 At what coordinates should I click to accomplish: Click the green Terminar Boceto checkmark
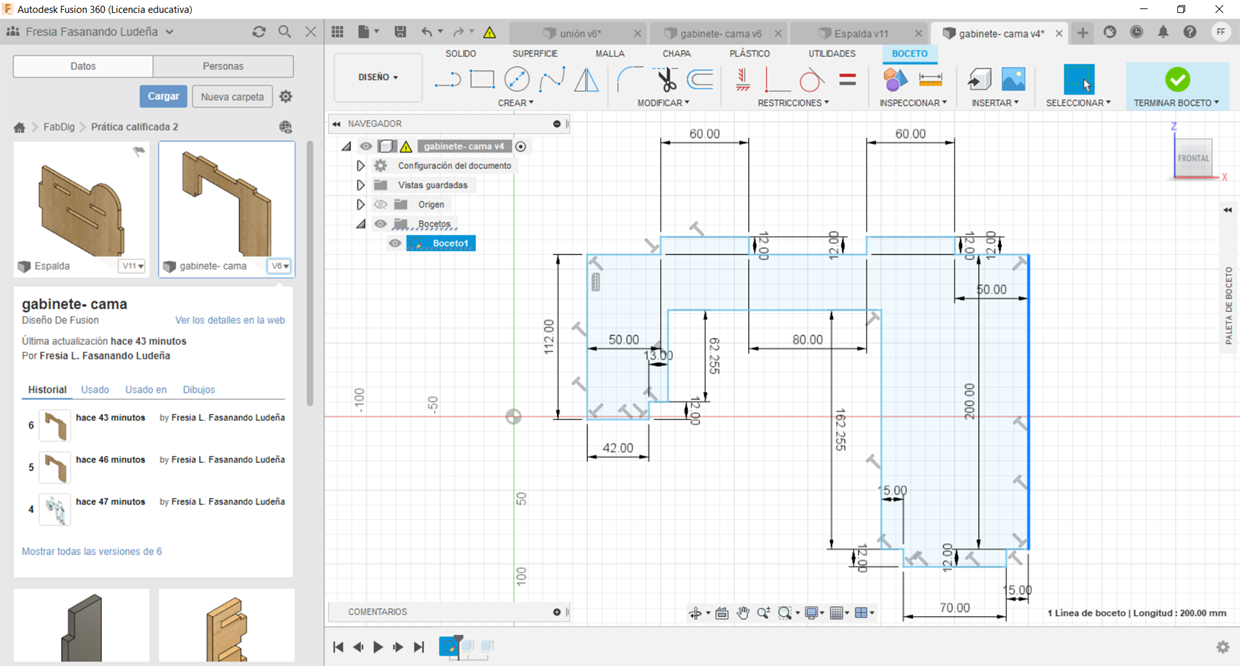pos(1177,79)
